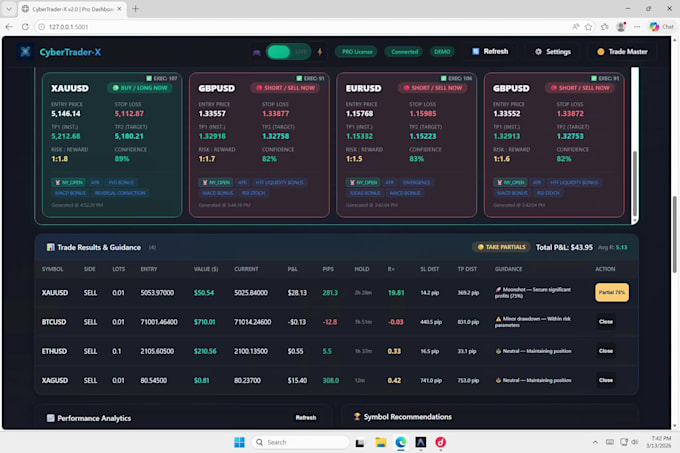Close the BTCUSD sell position
680x453 pixels.
click(606, 322)
